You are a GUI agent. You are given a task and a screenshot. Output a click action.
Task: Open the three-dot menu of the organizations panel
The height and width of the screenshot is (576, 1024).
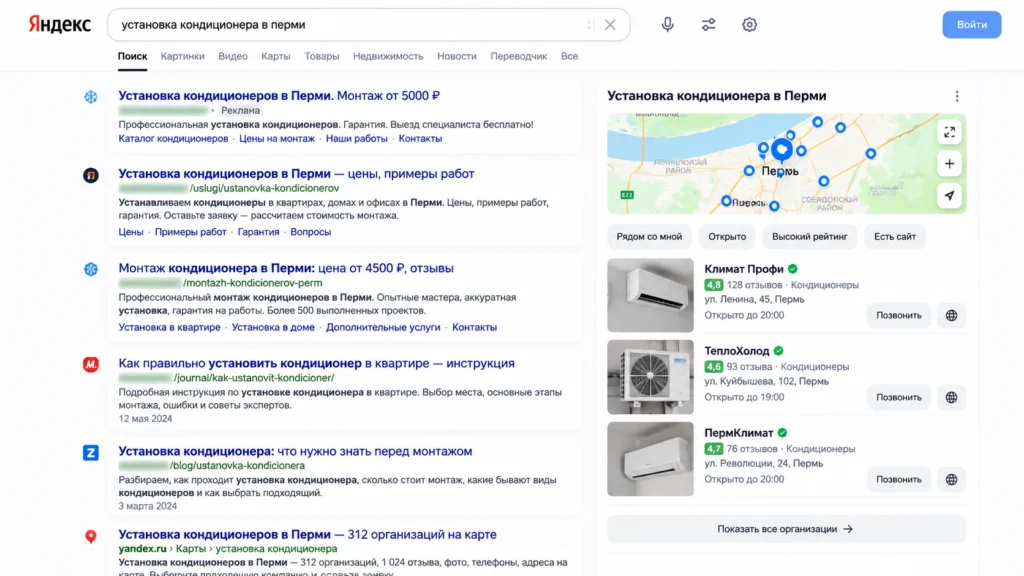tap(957, 97)
